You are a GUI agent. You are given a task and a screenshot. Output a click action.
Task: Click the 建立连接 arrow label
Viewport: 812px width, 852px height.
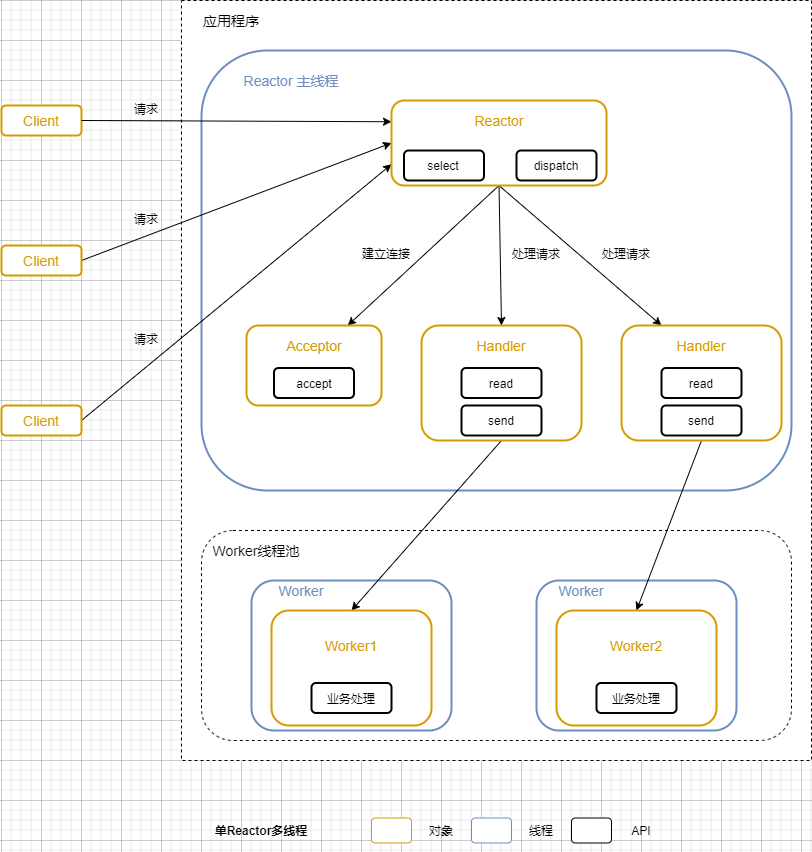click(x=386, y=254)
